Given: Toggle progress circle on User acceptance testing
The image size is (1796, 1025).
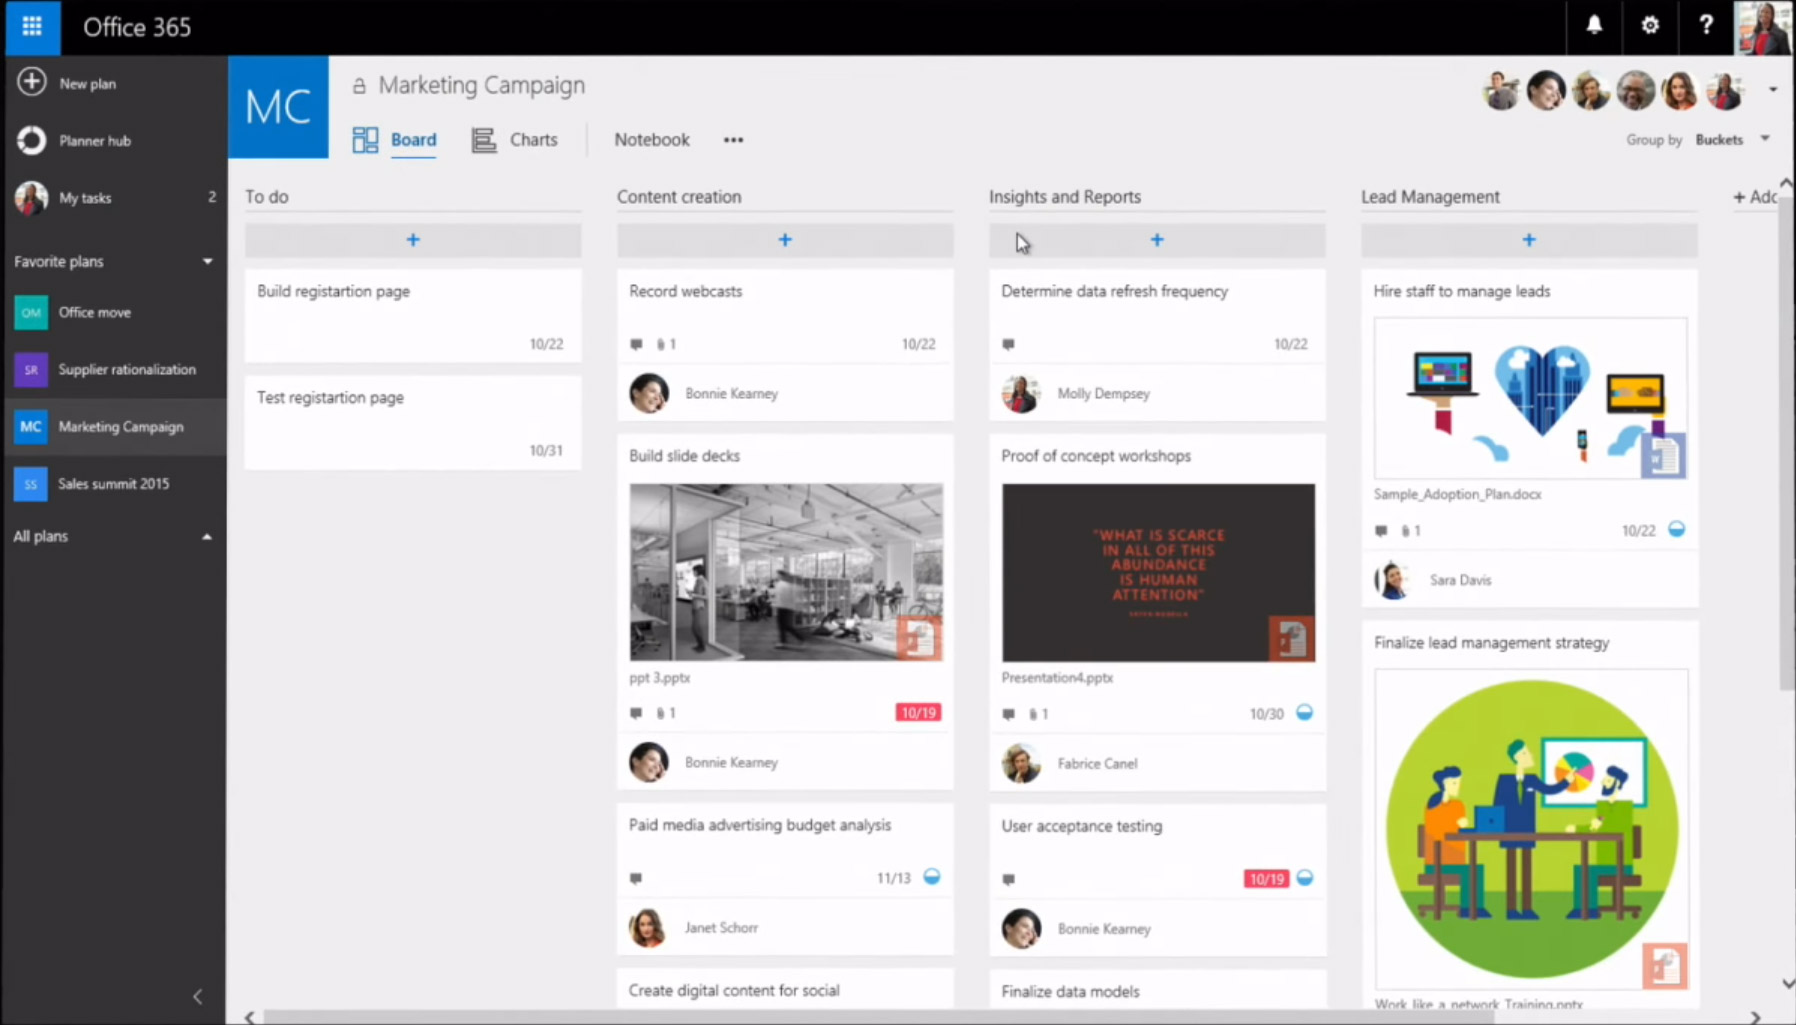Looking at the screenshot, I should [1305, 878].
